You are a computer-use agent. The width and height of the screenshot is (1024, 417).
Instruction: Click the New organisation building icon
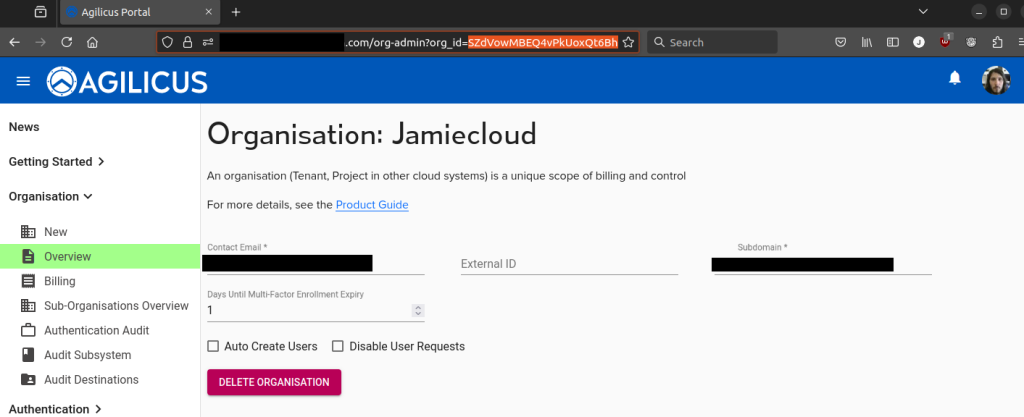point(28,232)
